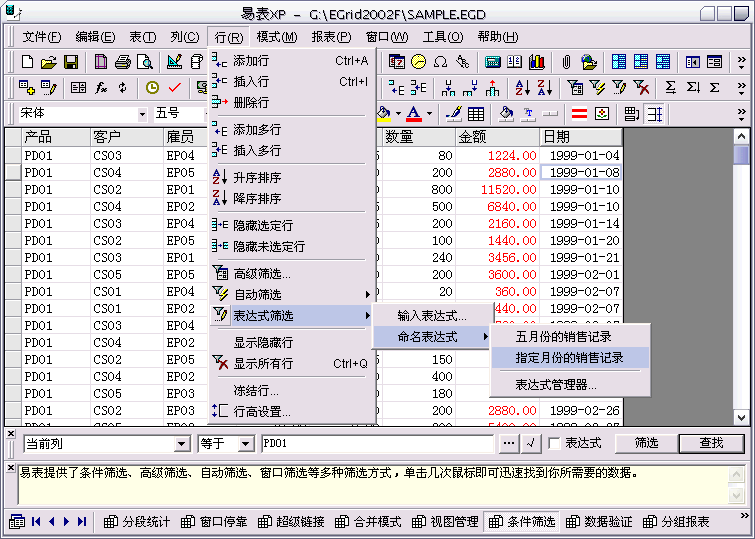Open the 当前列 column dropdown

tap(182, 444)
